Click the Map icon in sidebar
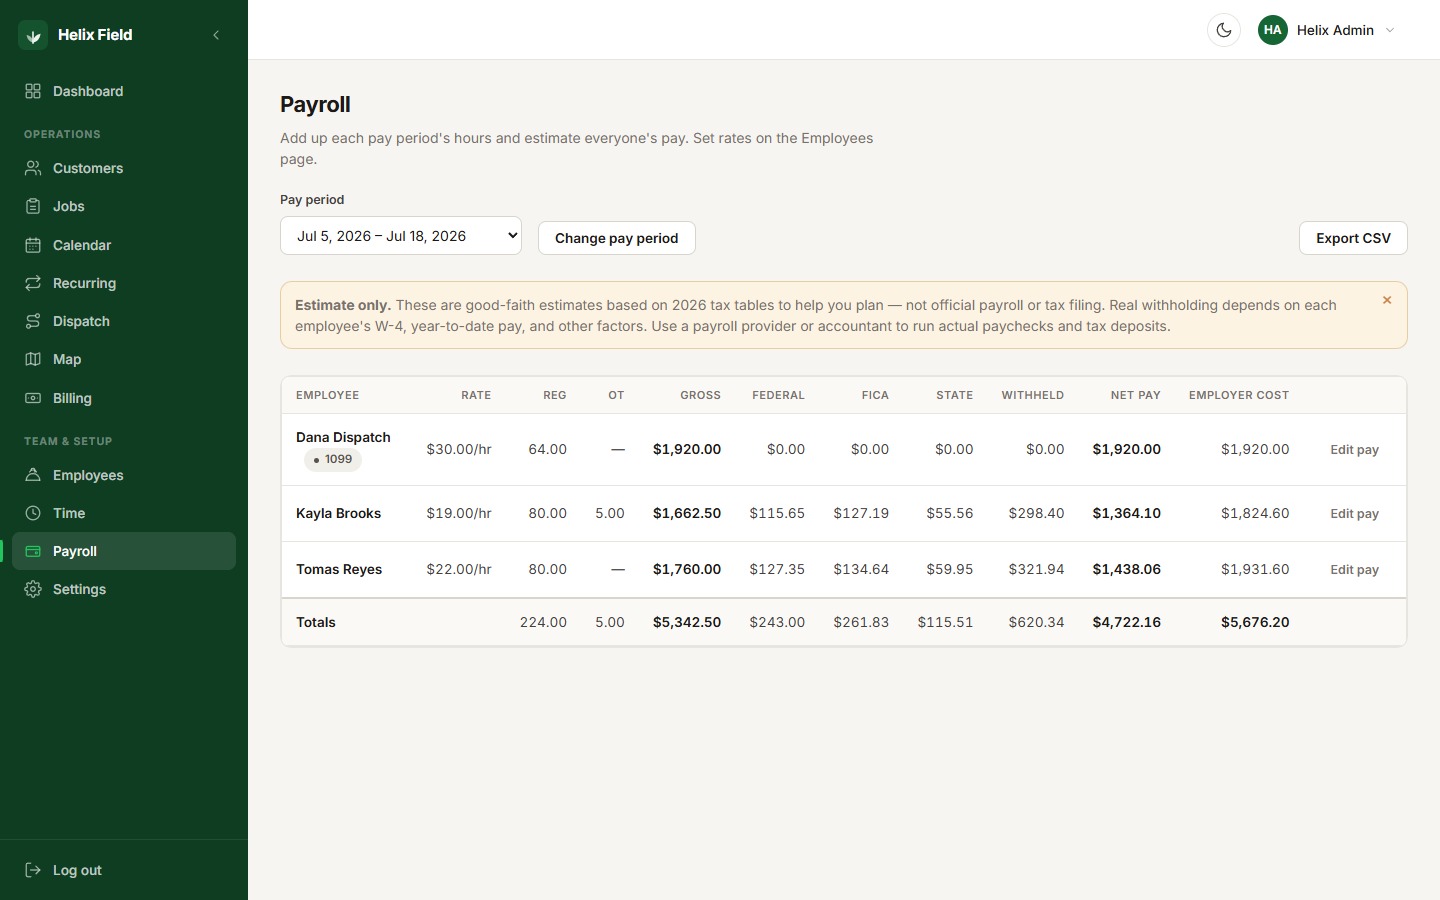The height and width of the screenshot is (900, 1440). (33, 359)
